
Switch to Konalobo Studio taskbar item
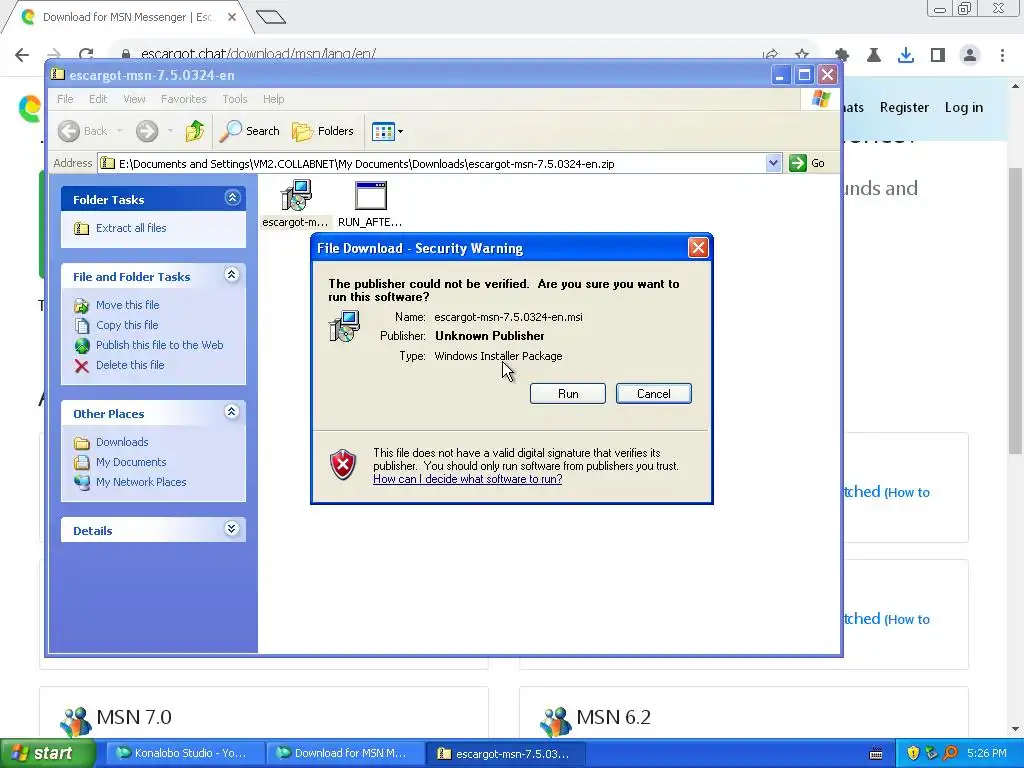tap(183, 754)
